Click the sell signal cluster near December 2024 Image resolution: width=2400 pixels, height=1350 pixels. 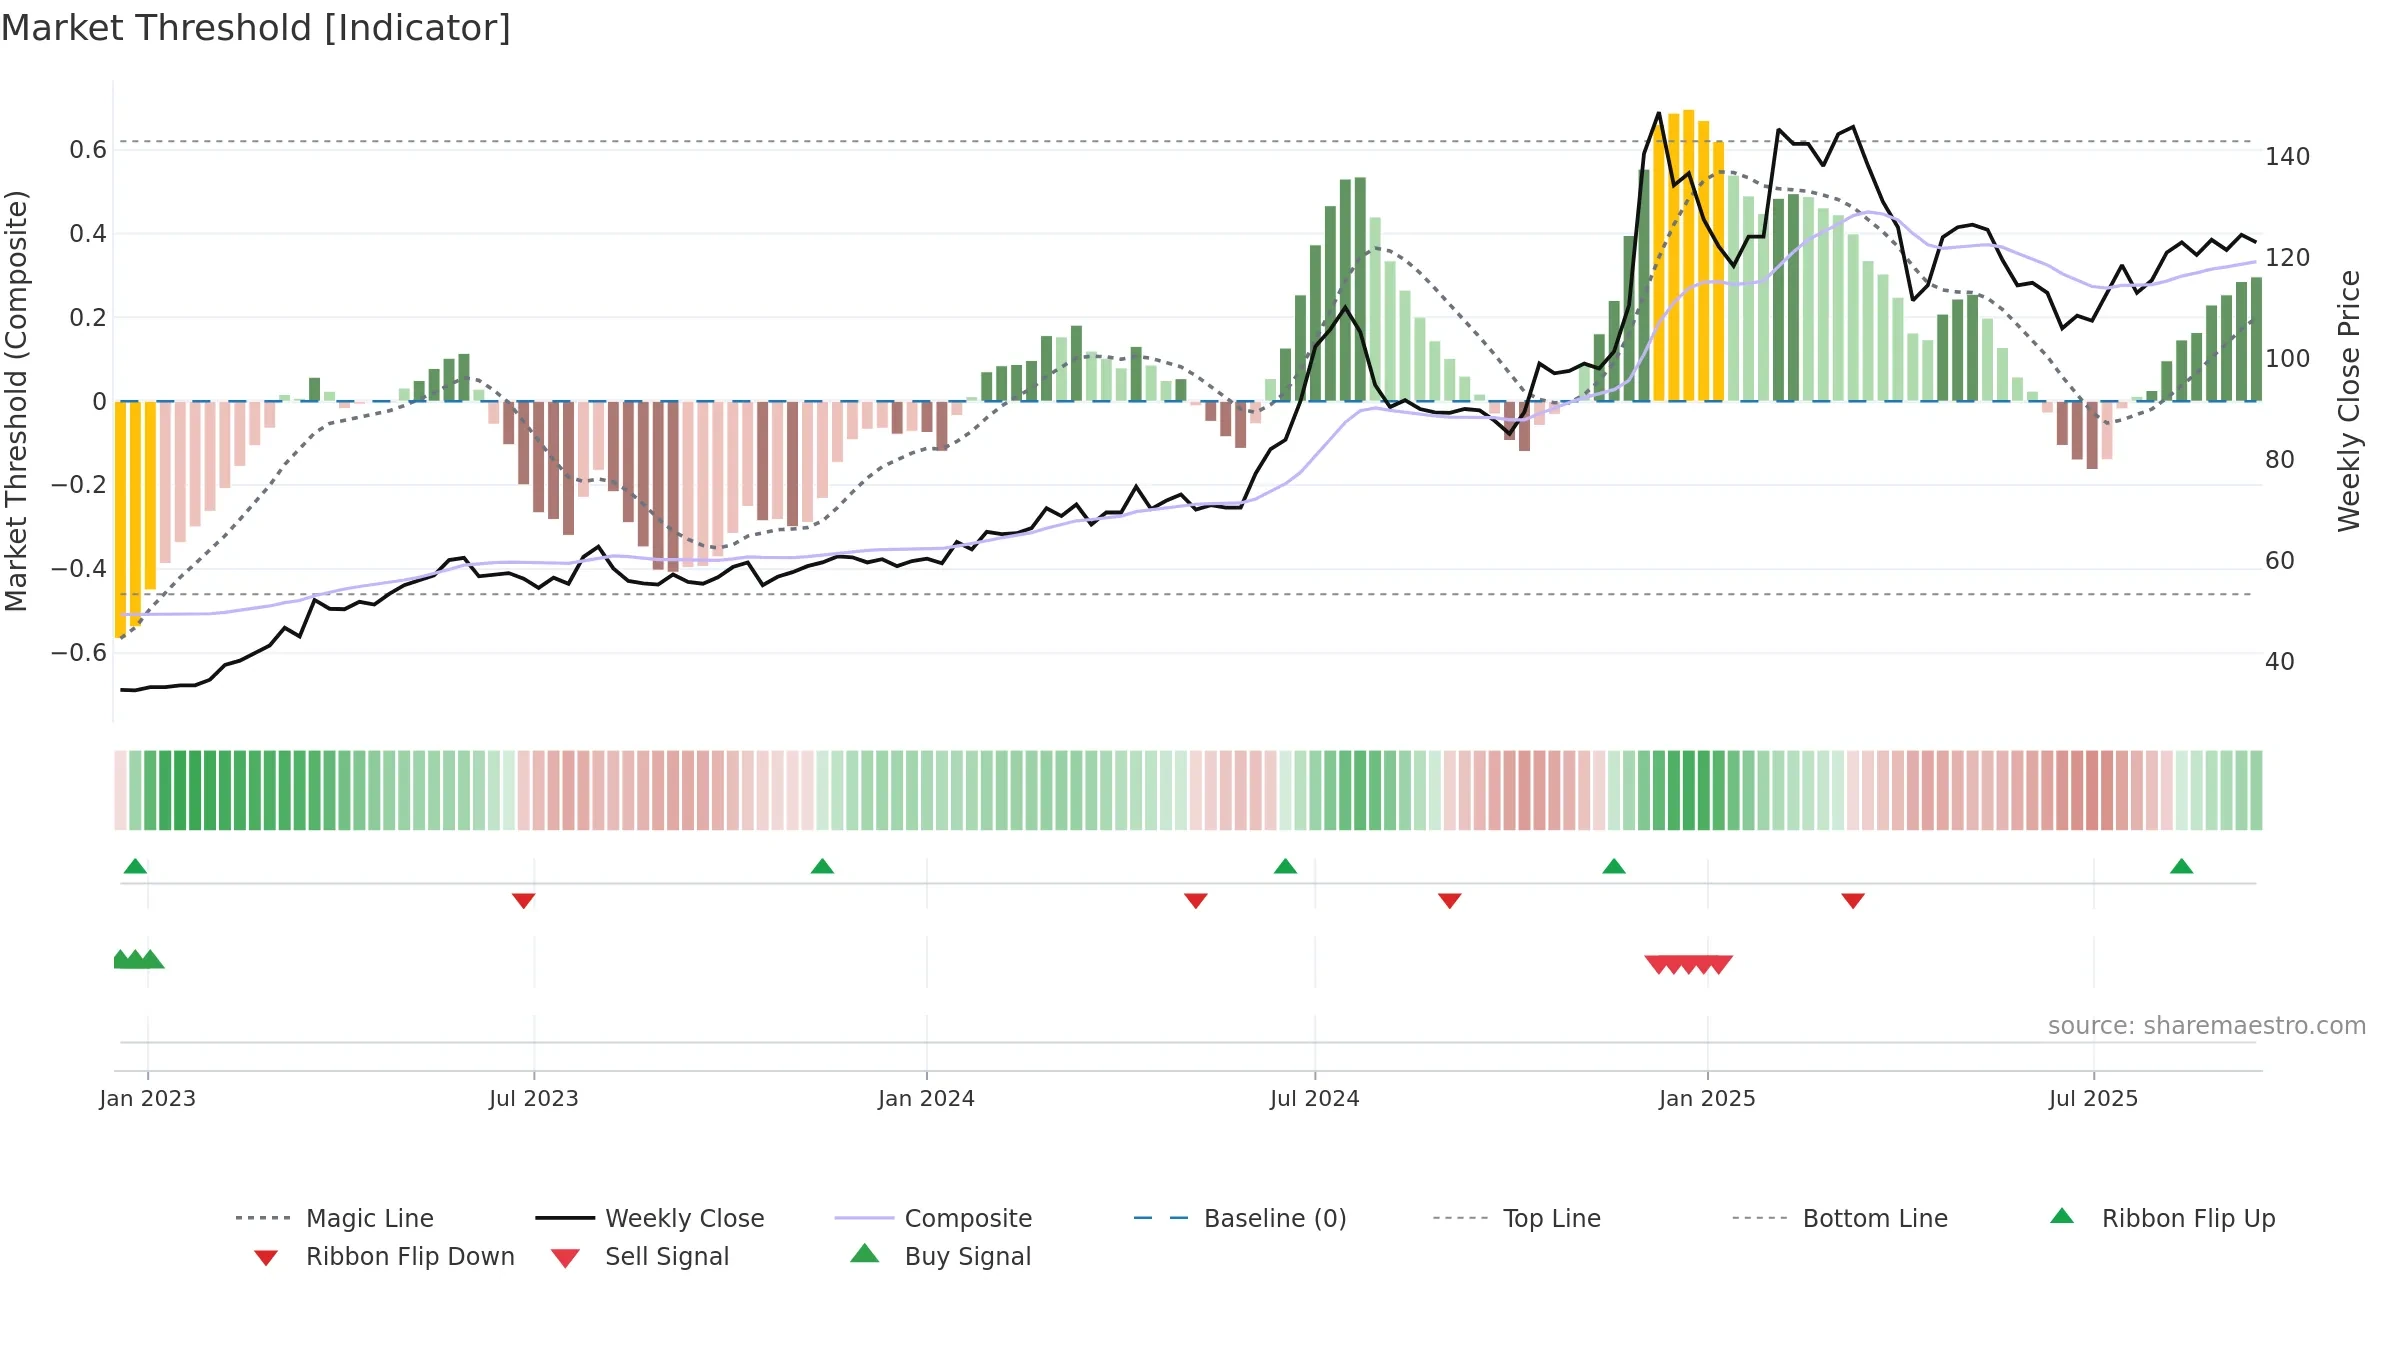[x=1689, y=965]
